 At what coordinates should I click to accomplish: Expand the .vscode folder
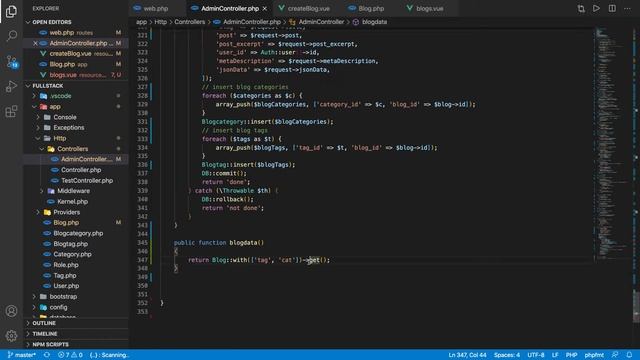click(x=60, y=96)
